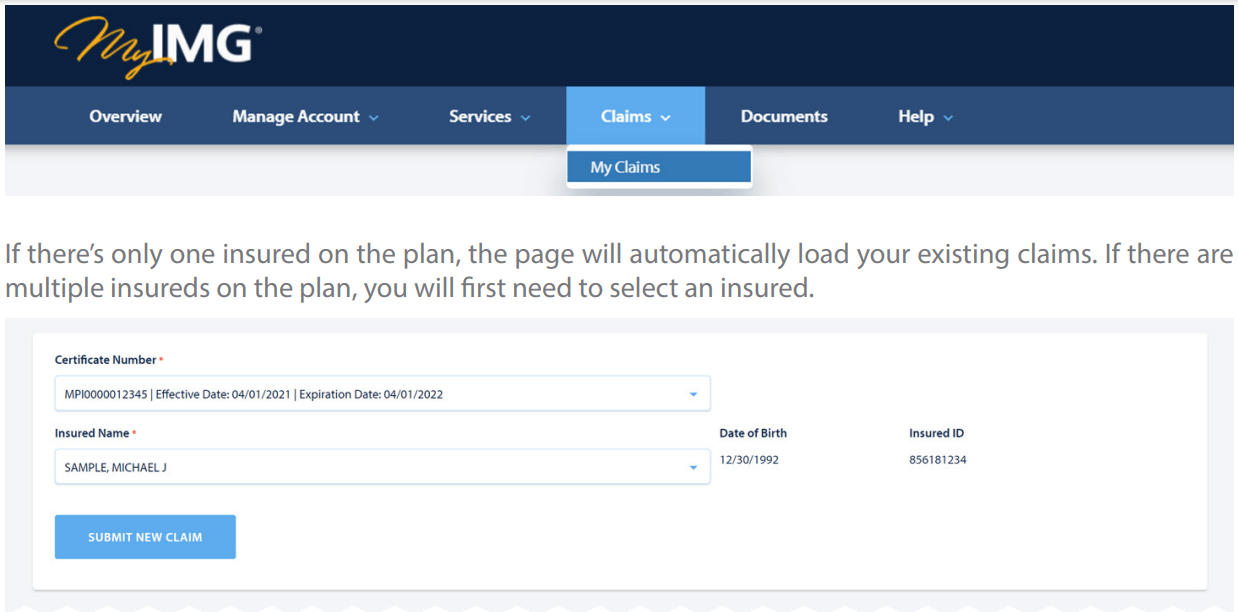Open the Manage Account chevron
The image size is (1238, 612).
[376, 116]
